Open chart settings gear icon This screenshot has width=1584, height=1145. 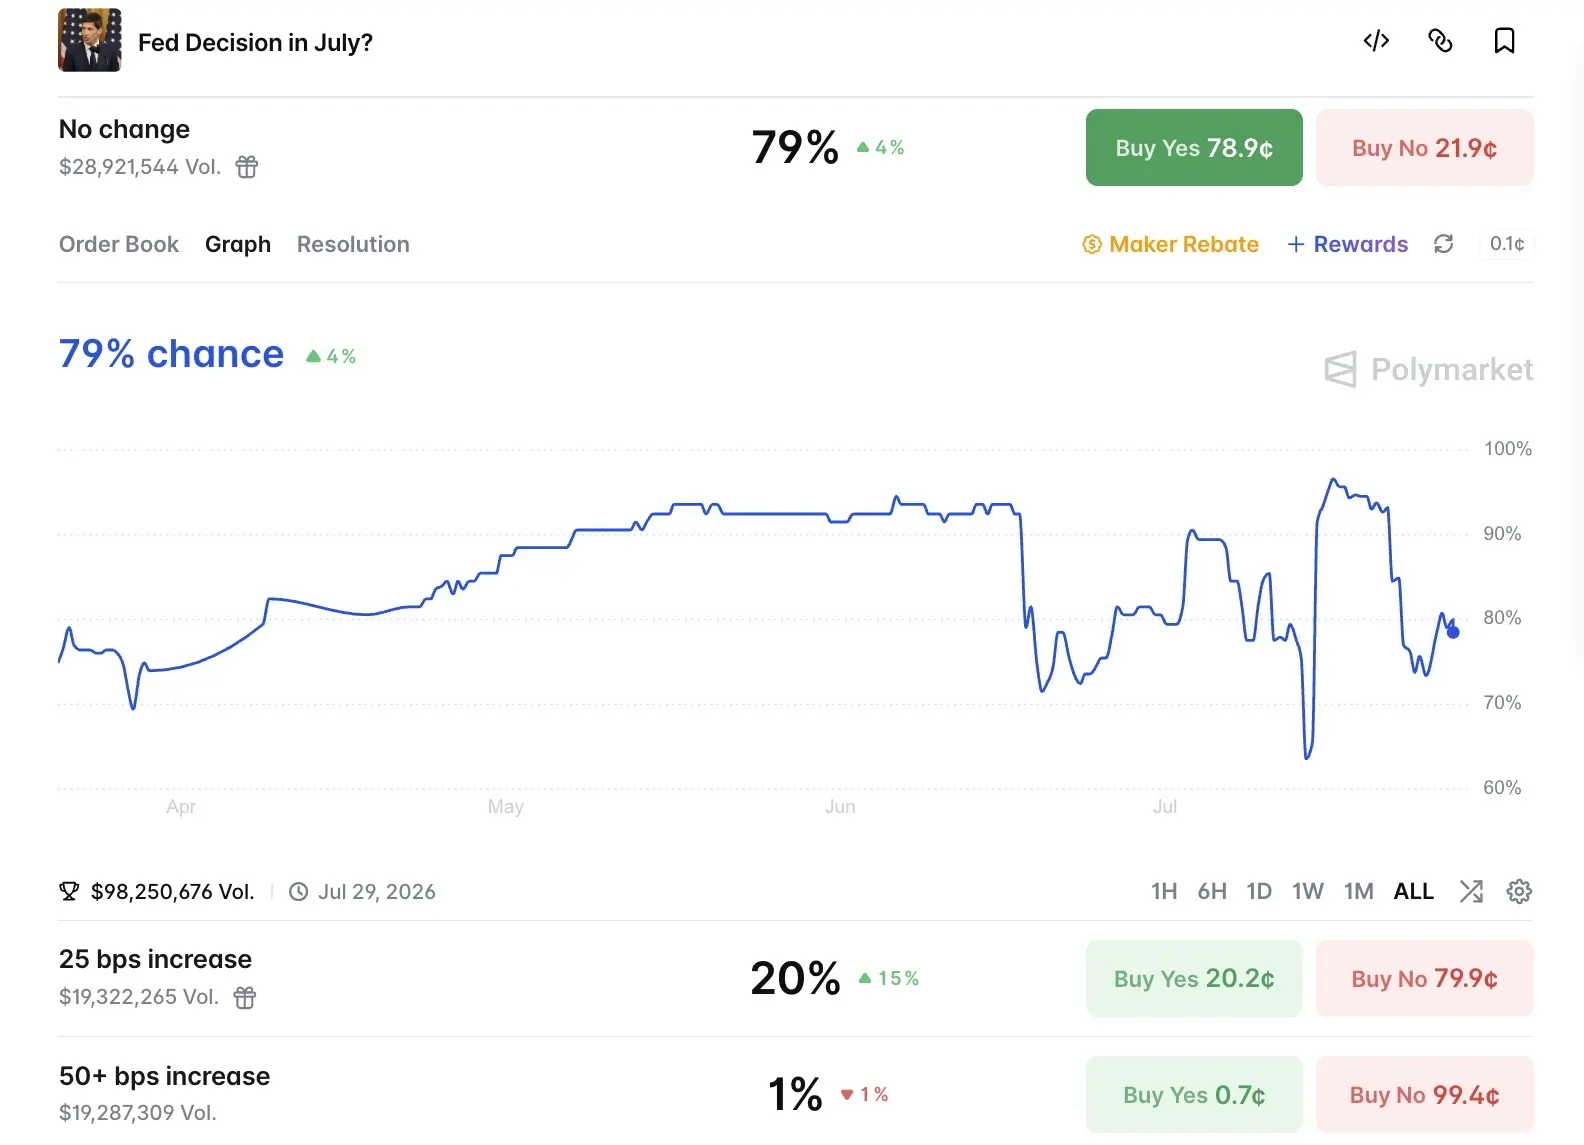tap(1519, 891)
